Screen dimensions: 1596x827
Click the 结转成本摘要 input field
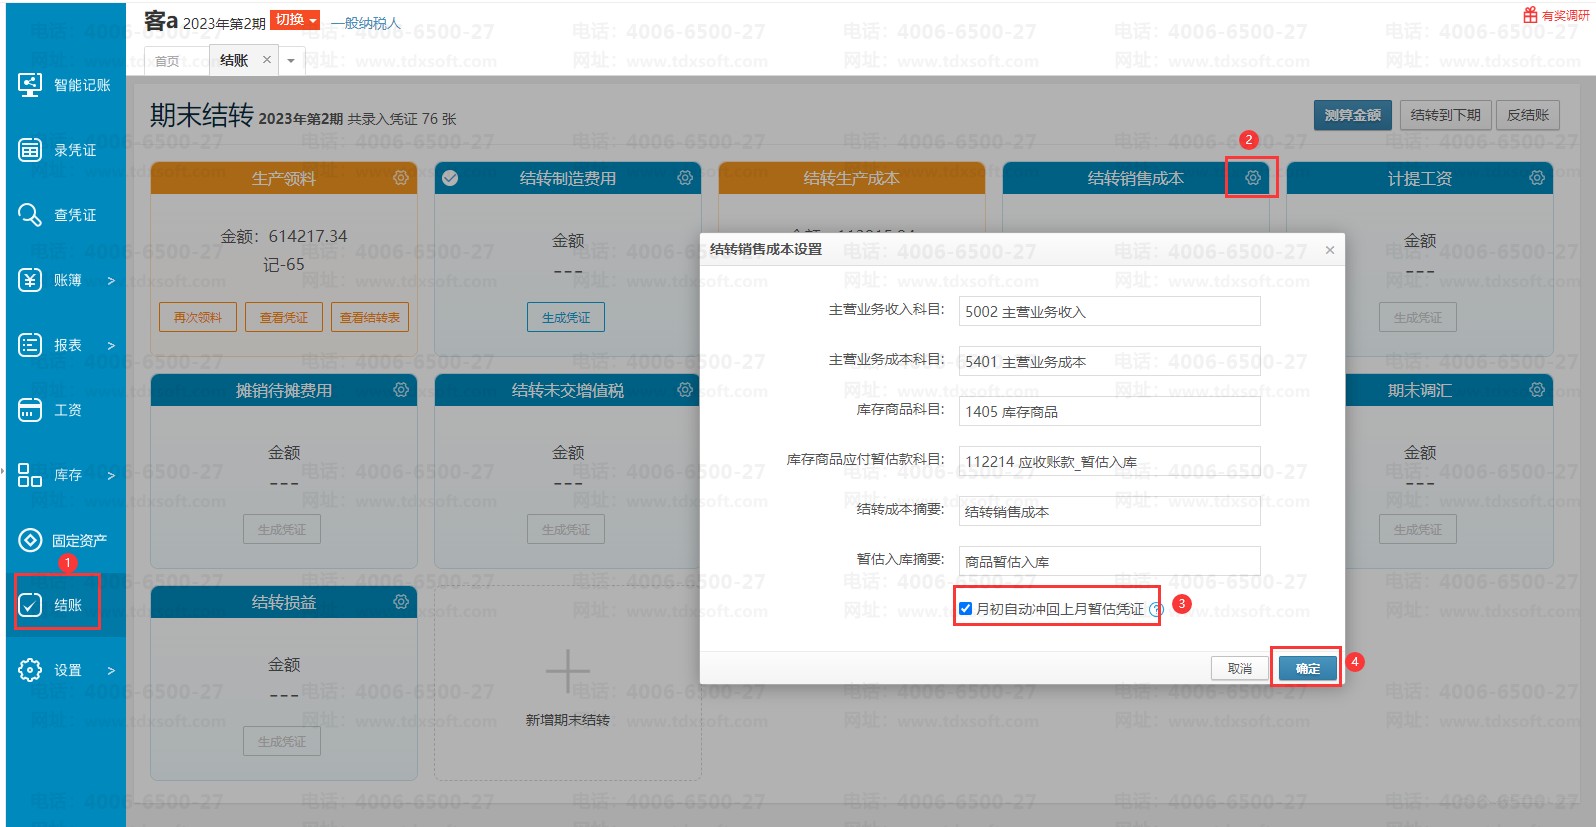1108,511
